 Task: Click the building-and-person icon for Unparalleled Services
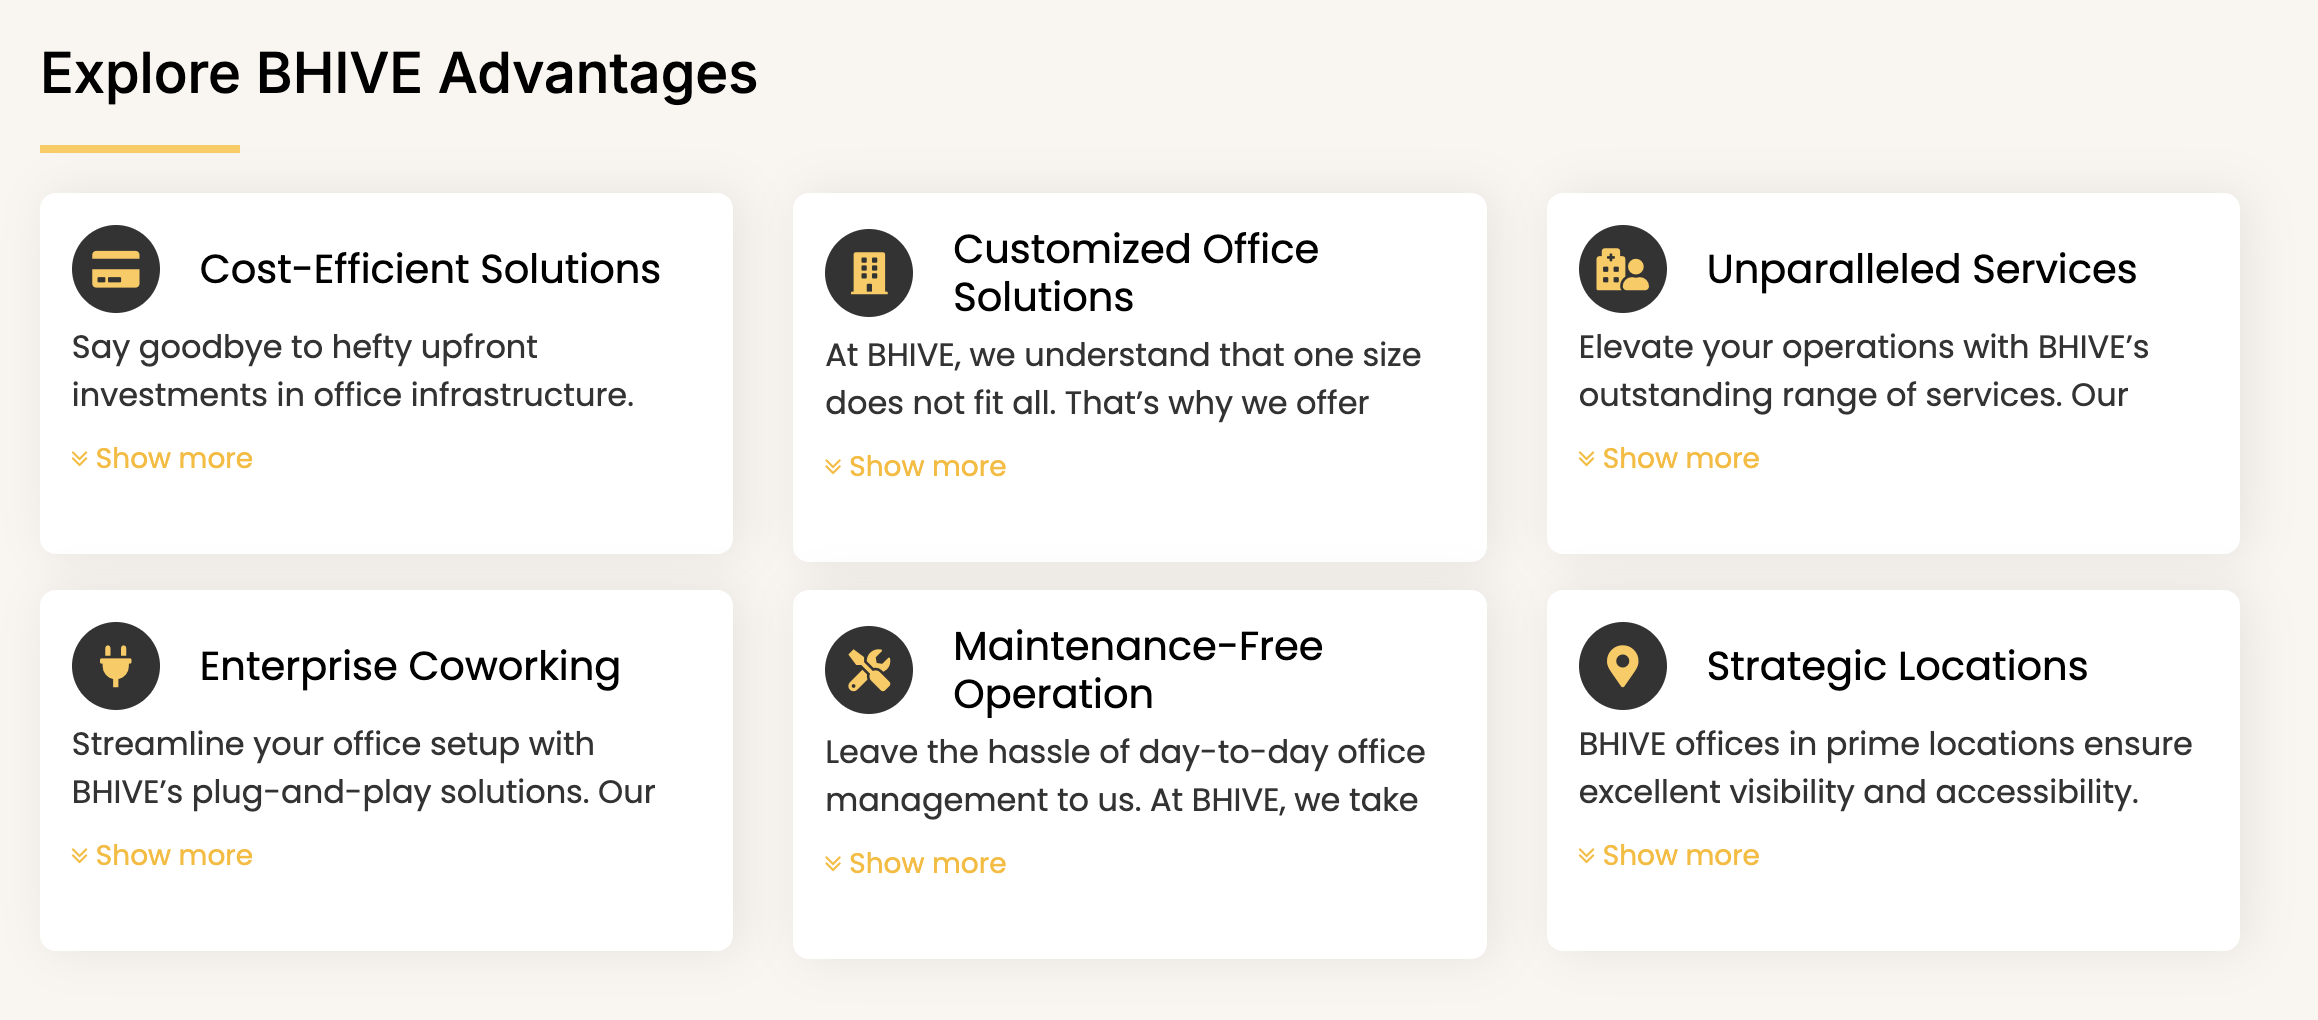point(1623,269)
